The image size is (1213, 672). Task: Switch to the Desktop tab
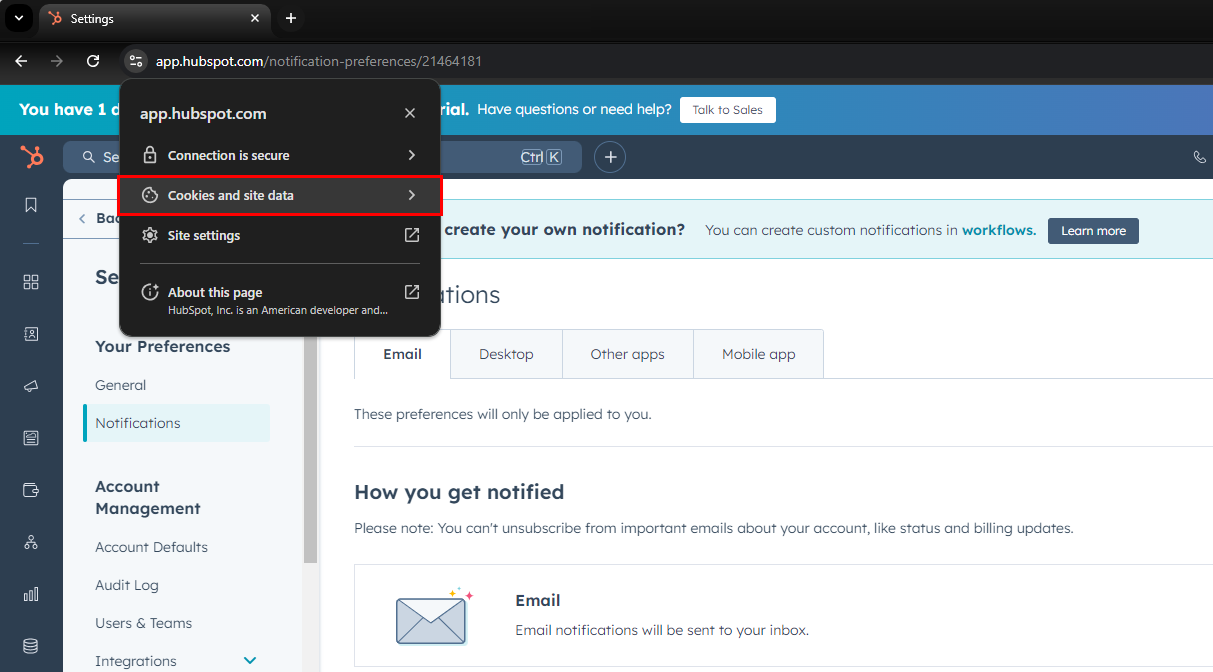click(506, 354)
